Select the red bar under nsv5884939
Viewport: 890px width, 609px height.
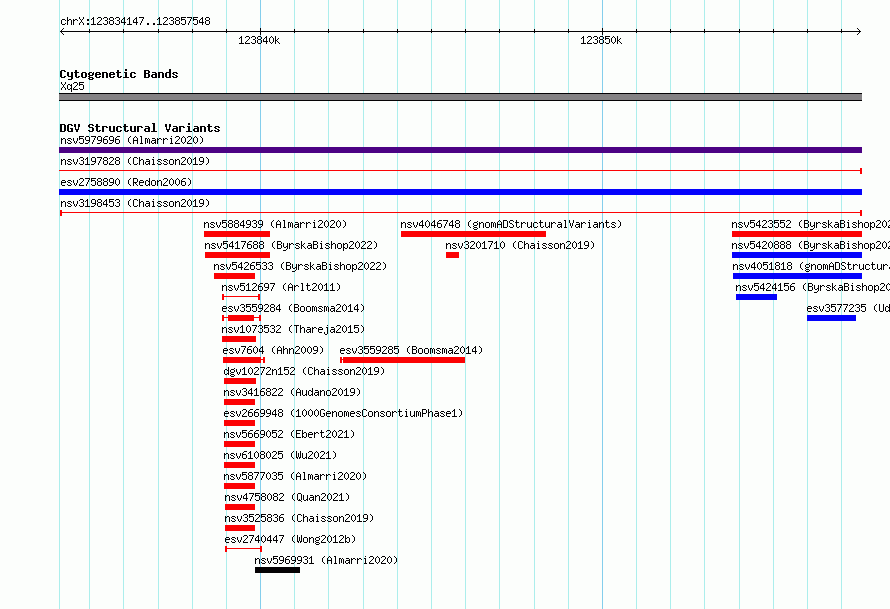(237, 234)
